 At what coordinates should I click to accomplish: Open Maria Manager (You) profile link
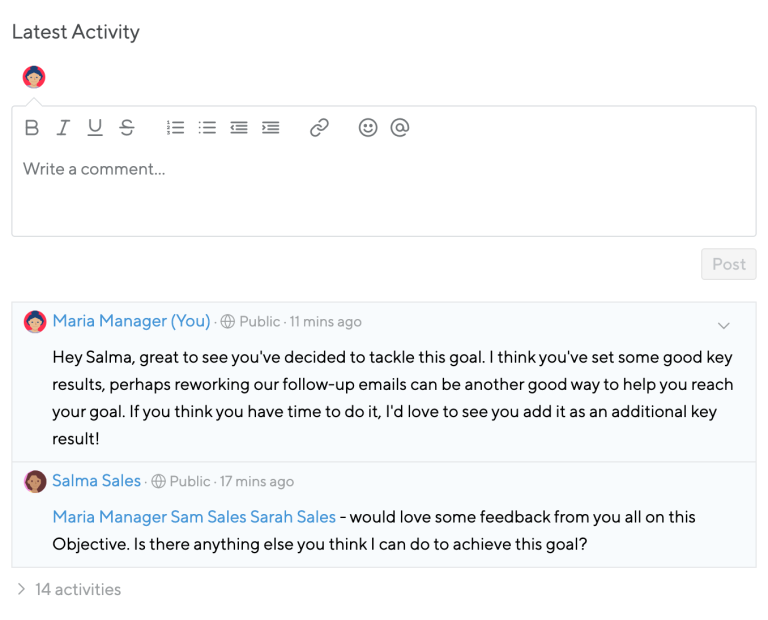pyautogui.click(x=131, y=321)
